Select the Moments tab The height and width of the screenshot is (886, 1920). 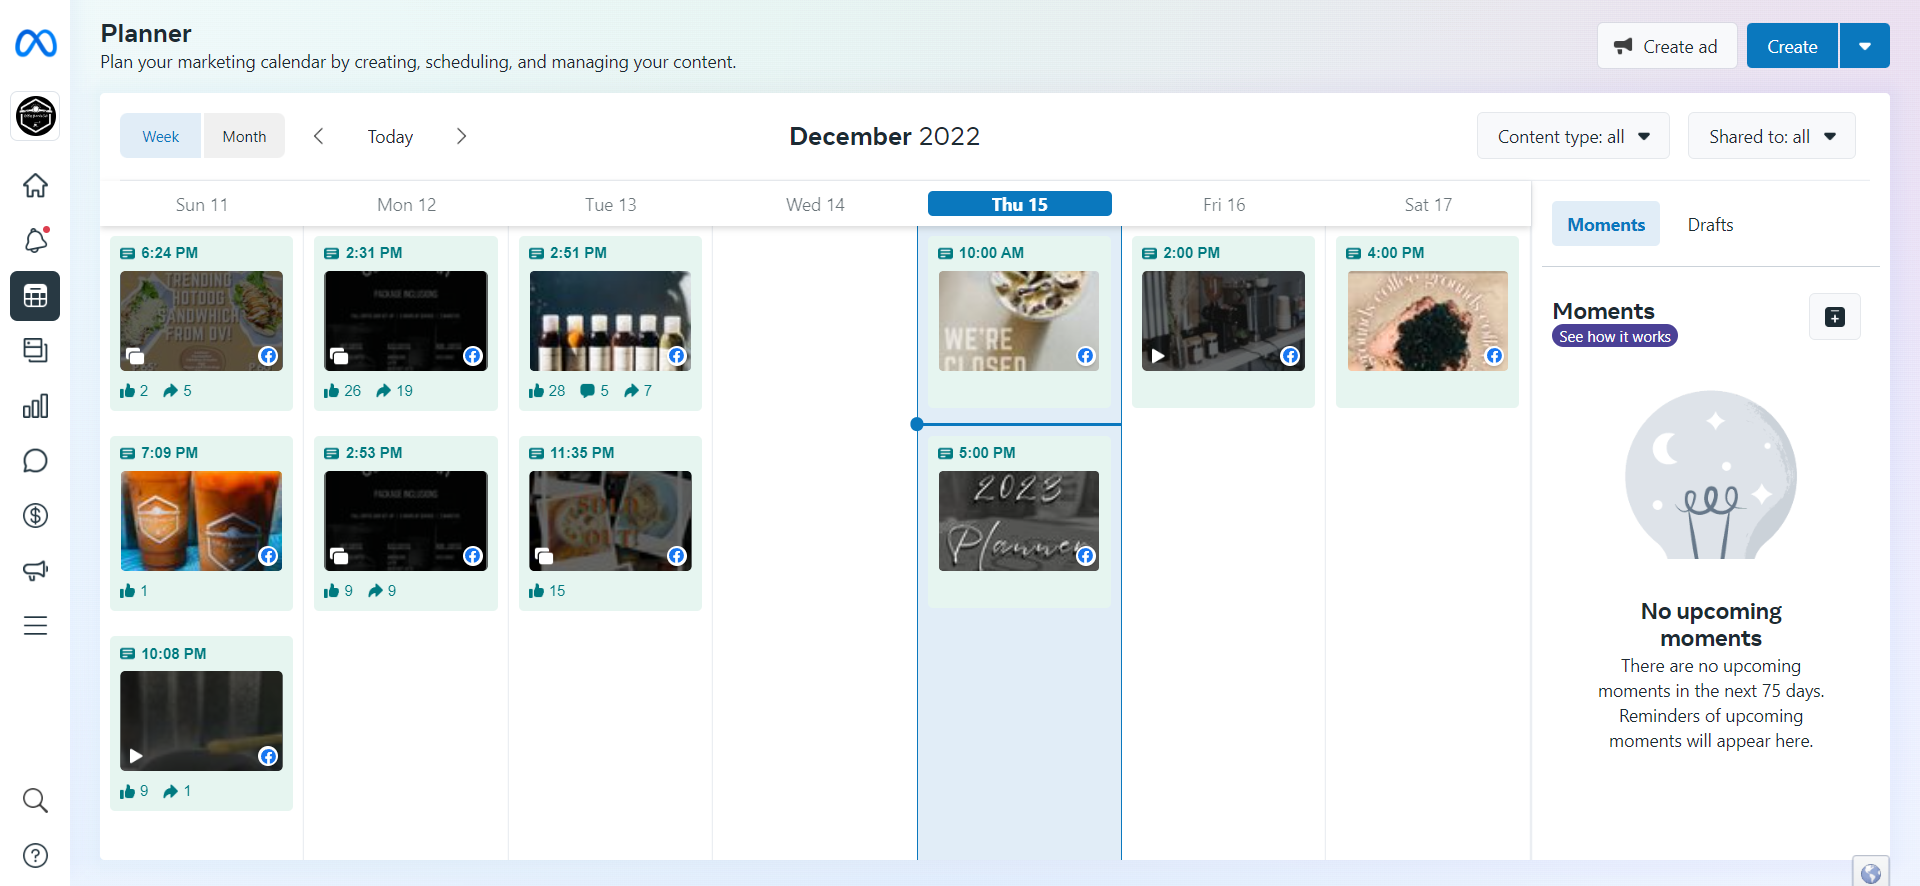click(x=1606, y=224)
